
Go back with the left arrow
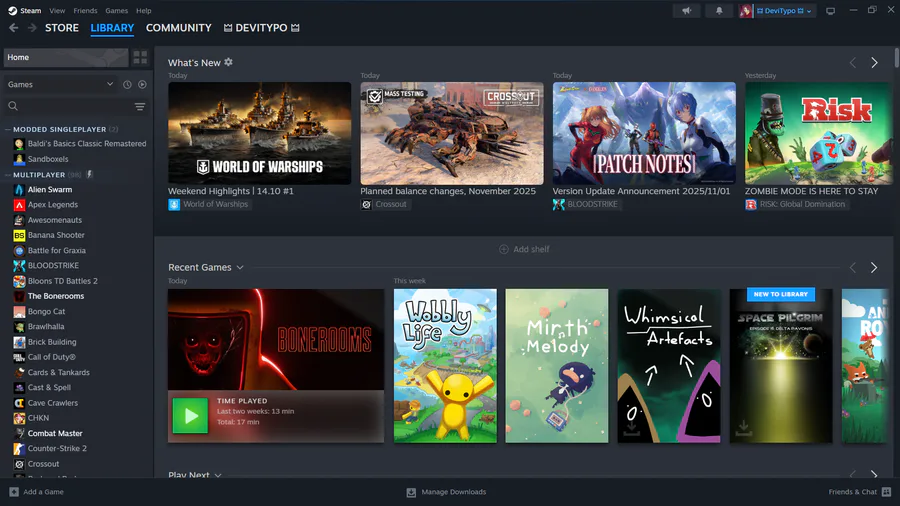tap(14, 28)
